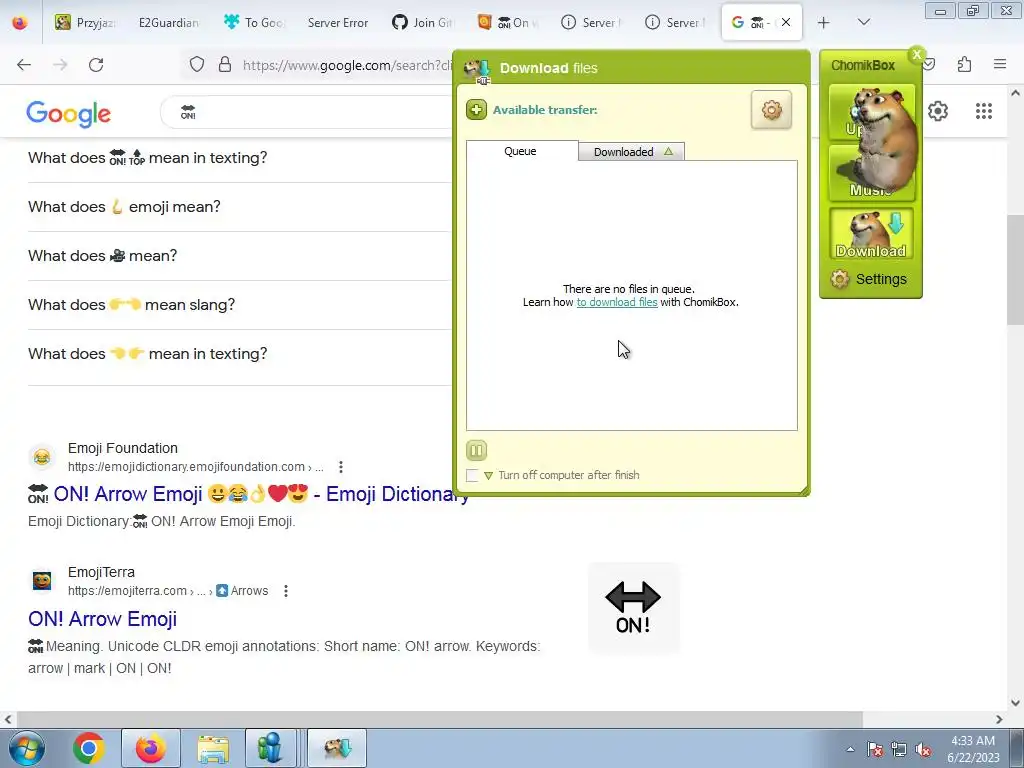Expand the camera emoji 'mean?' question

240,256
